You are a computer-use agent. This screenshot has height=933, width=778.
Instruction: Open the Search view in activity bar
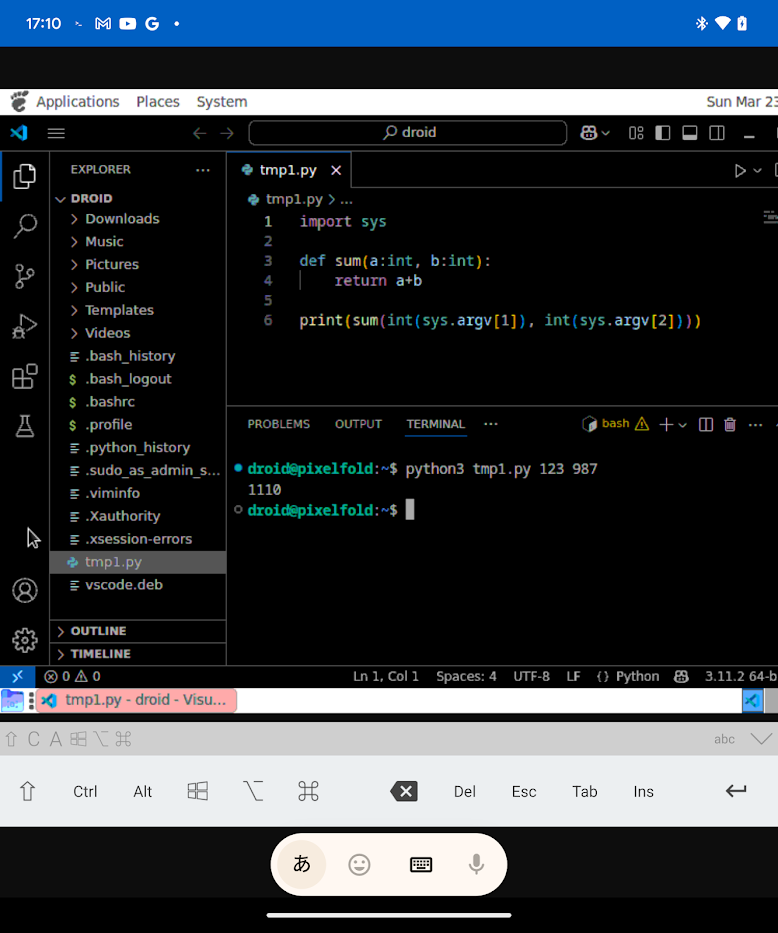click(x=24, y=226)
